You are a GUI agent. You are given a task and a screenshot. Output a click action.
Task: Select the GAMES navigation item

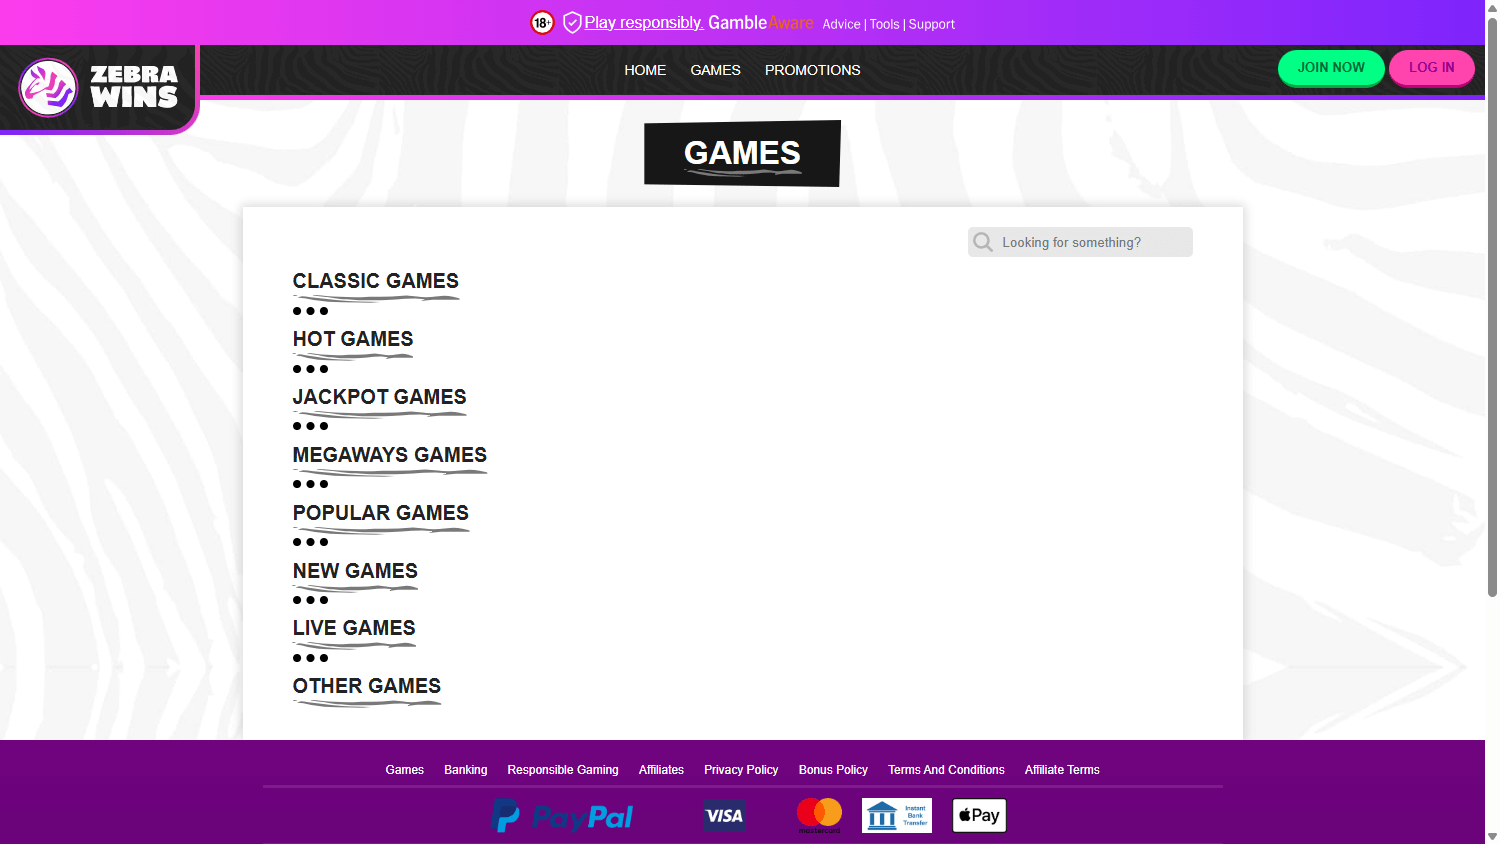(x=715, y=70)
